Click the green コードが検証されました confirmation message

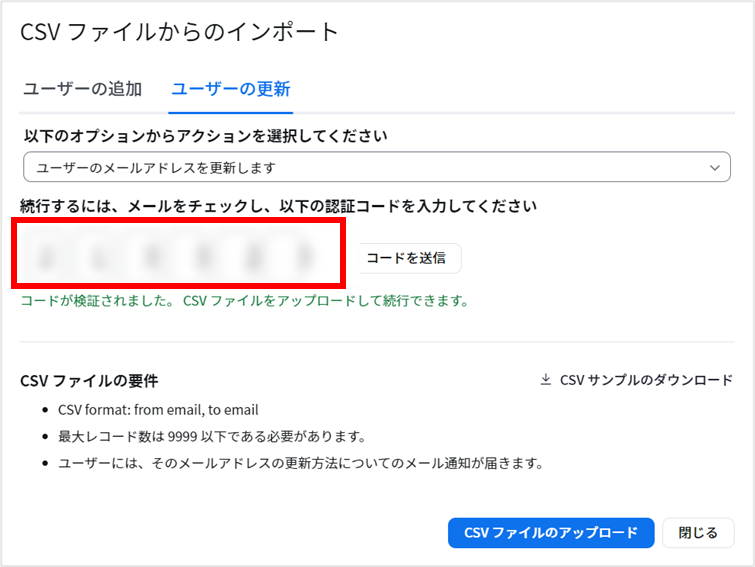click(245, 301)
